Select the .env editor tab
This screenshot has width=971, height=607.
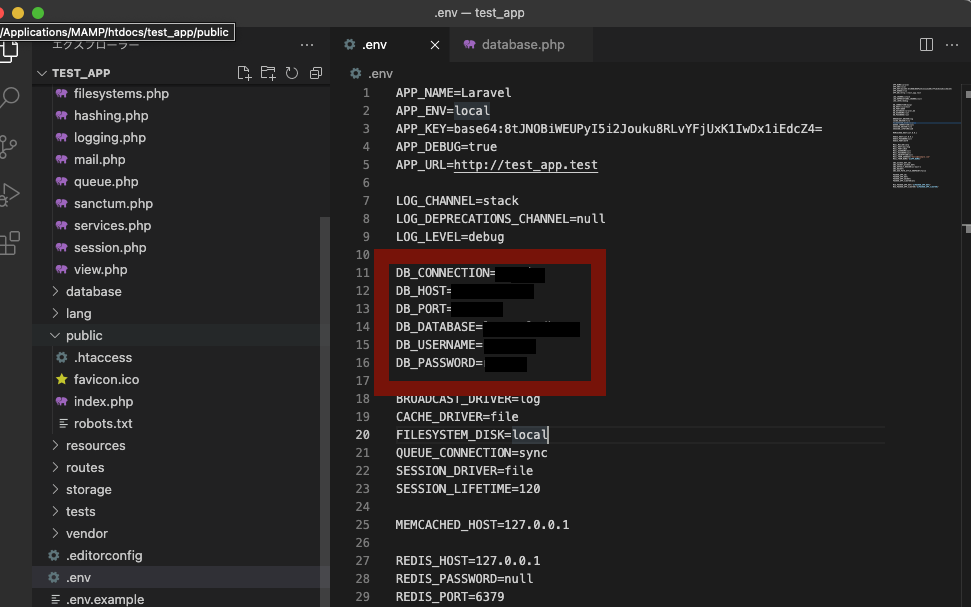click(390, 45)
